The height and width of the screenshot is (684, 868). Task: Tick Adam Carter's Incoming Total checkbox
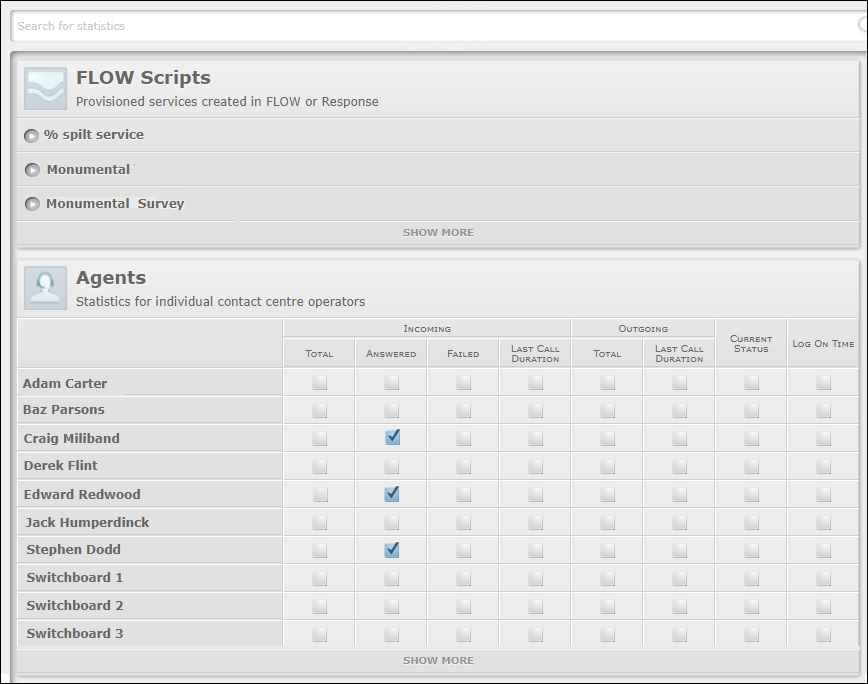click(x=320, y=382)
